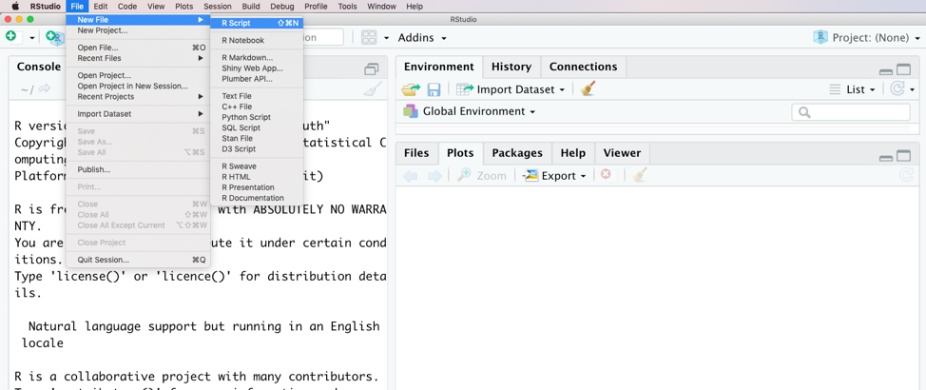Expand Import Dataset submenu in File menu
926x390 pixels.
click(x=138, y=113)
